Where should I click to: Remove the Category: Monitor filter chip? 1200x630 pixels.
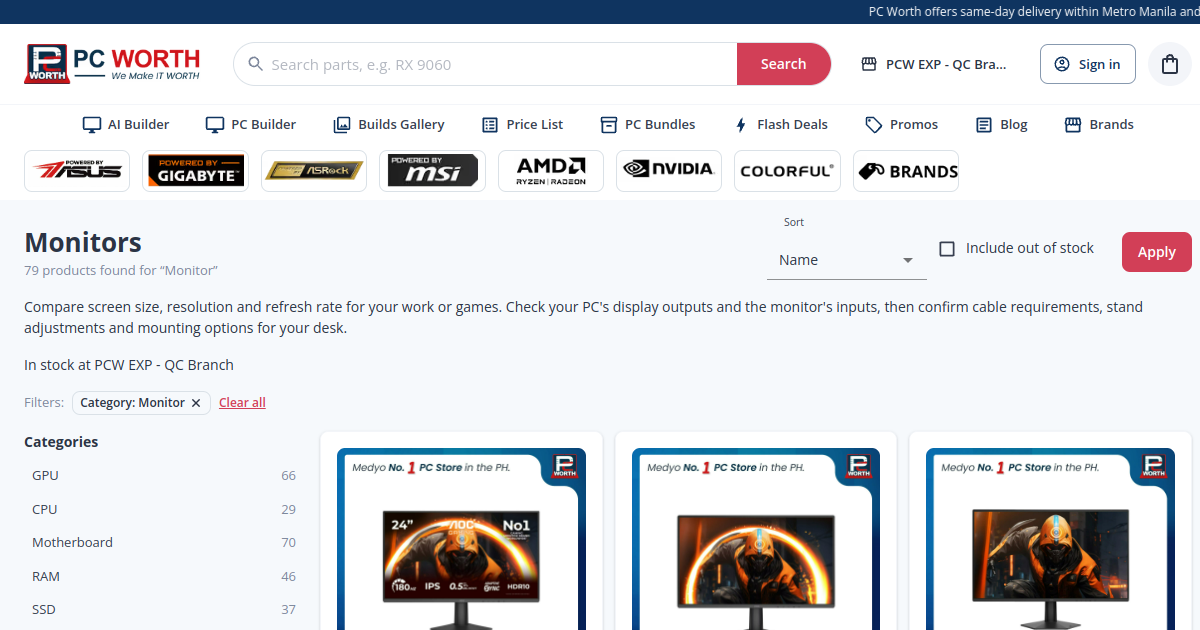click(196, 403)
